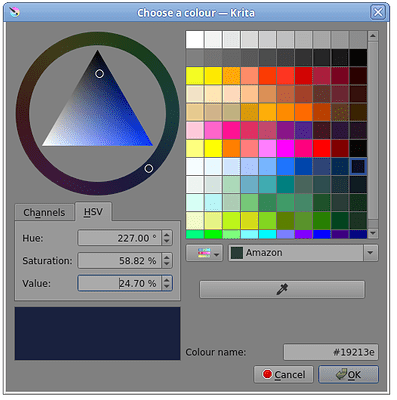
Task: Pick the white swatch in the palette's top-left
Action: click(195, 40)
